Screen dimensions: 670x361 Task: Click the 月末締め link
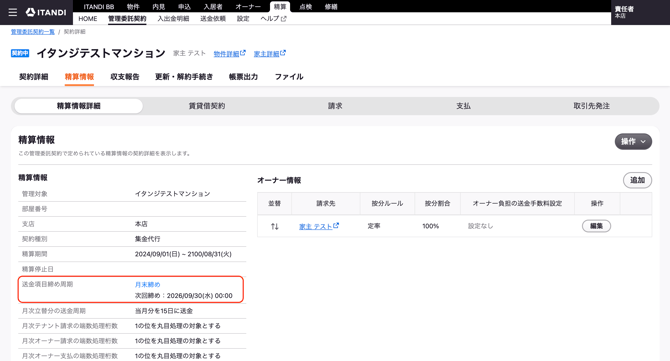click(x=147, y=285)
